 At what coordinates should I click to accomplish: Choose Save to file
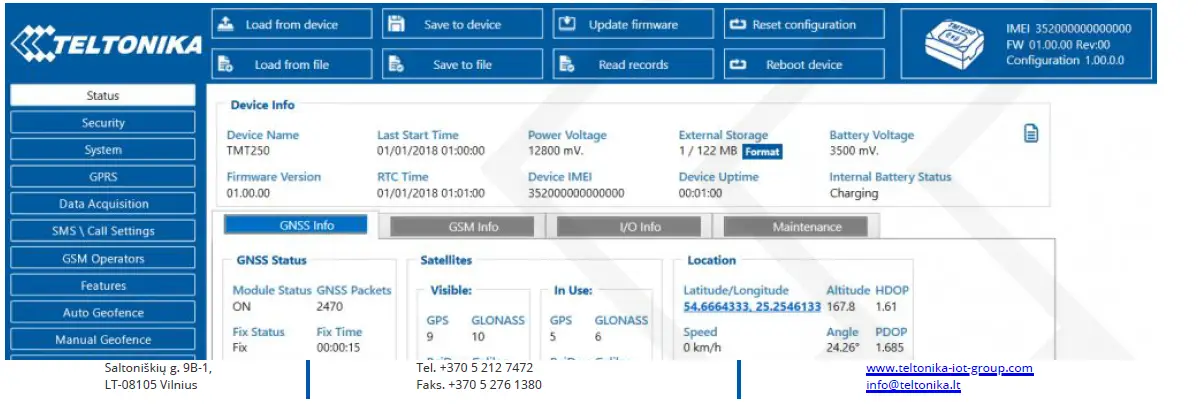tap(461, 64)
